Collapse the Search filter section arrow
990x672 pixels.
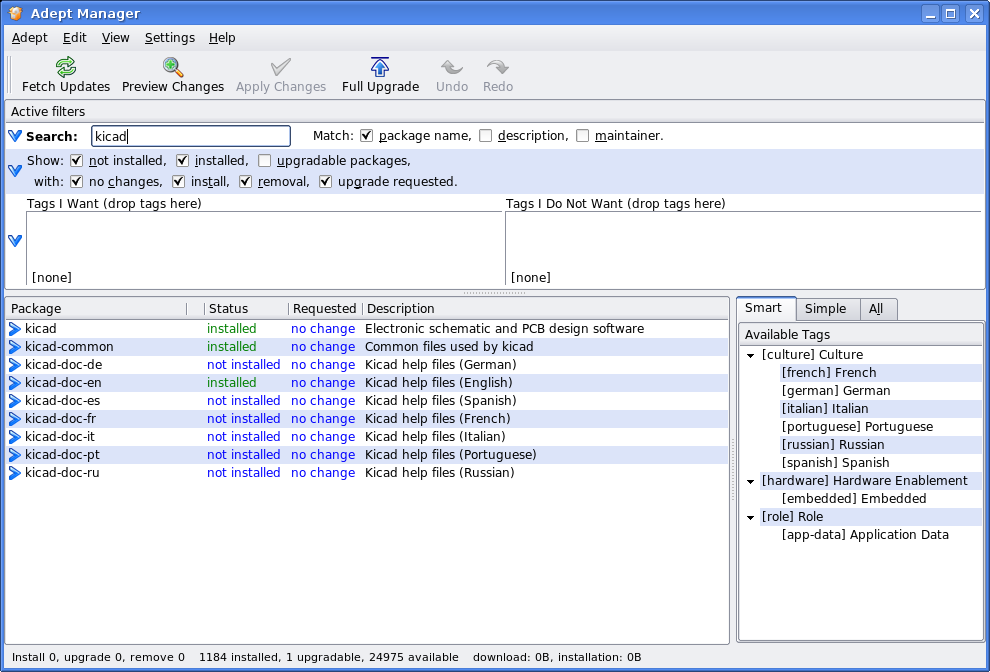[x=15, y=136]
